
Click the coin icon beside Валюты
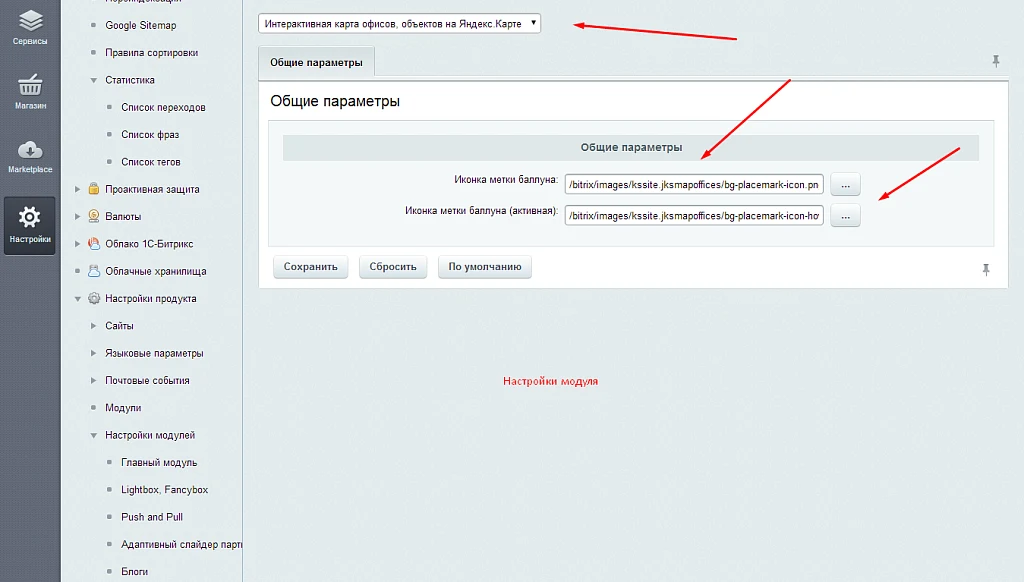94,216
